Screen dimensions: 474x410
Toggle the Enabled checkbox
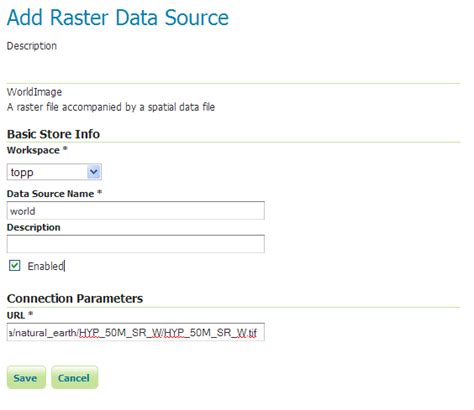tap(14, 266)
